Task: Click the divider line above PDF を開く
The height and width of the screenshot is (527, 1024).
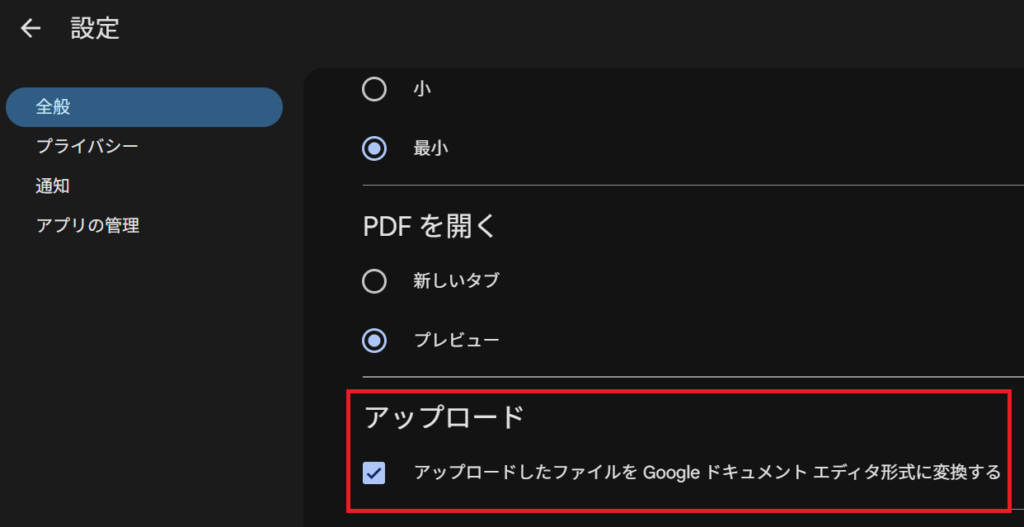Action: (690, 186)
